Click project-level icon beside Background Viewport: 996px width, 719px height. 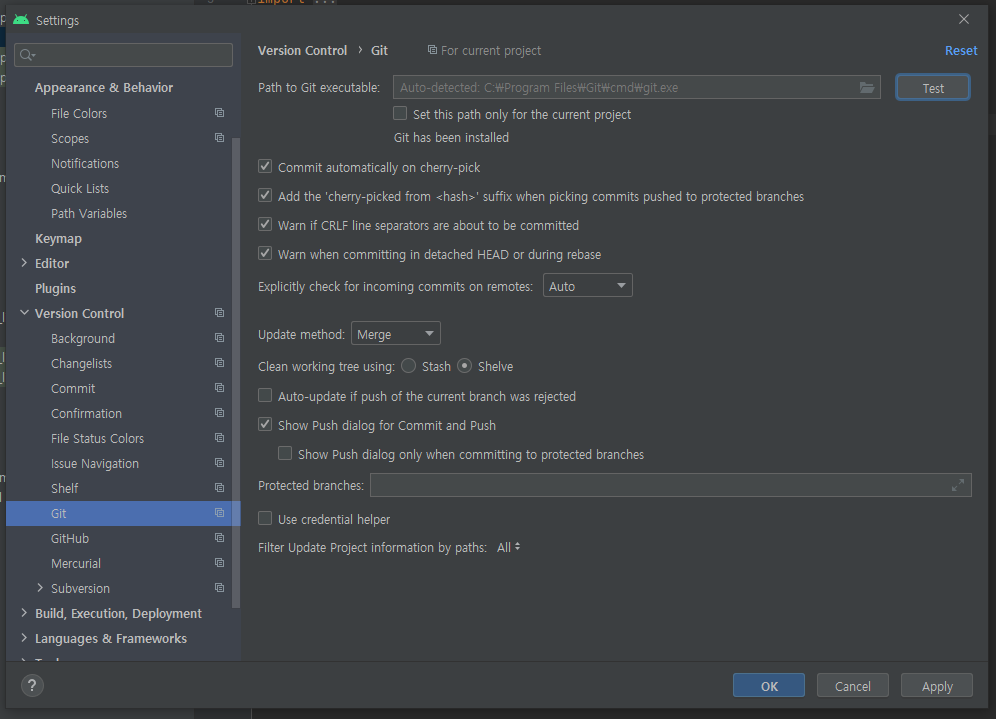point(219,338)
